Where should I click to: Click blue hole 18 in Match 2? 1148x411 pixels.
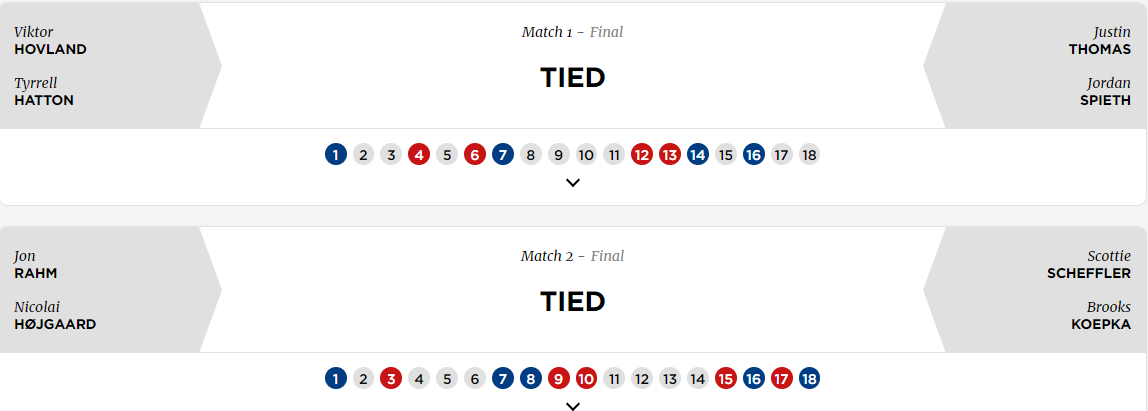(809, 379)
